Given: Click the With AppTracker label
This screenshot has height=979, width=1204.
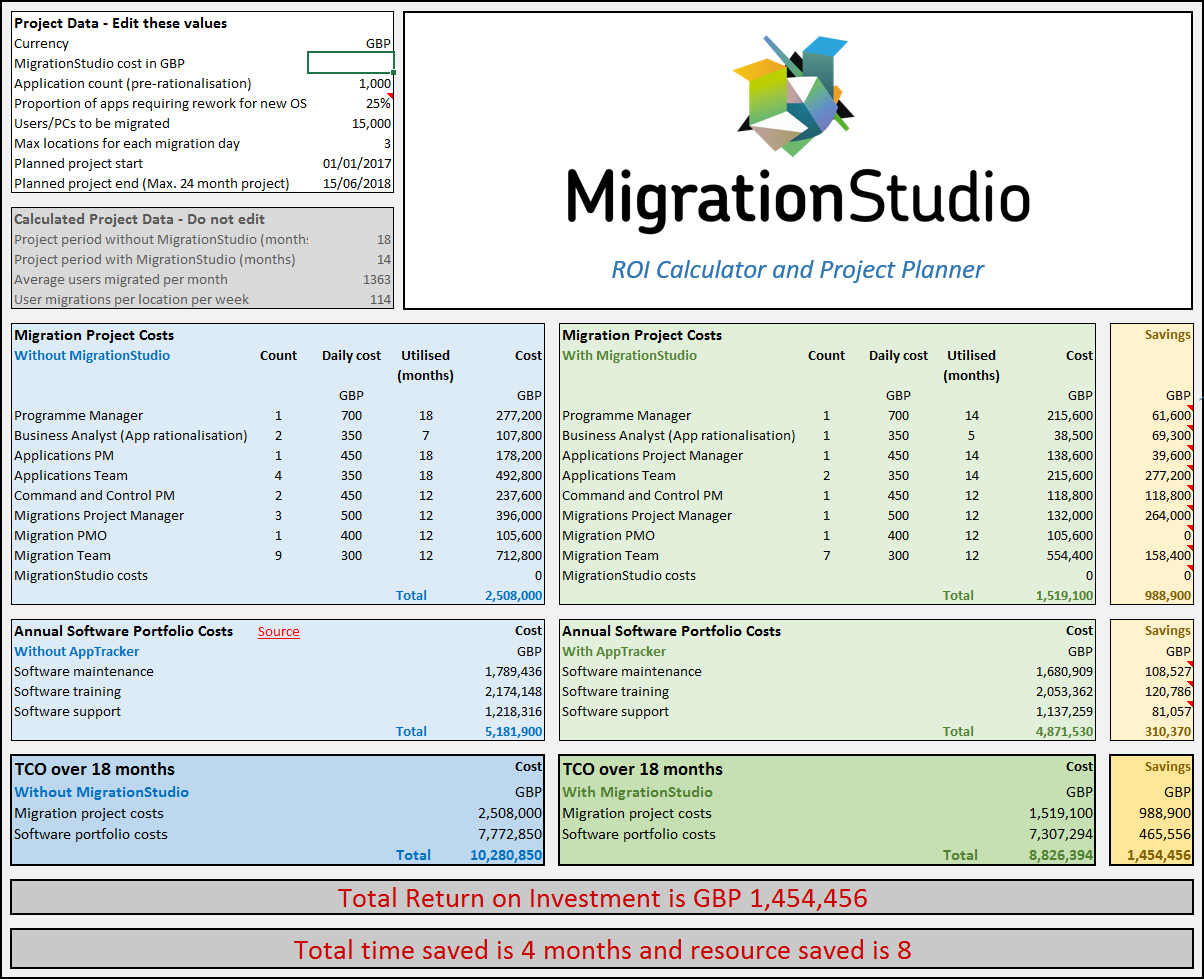Looking at the screenshot, I should coord(614,652).
